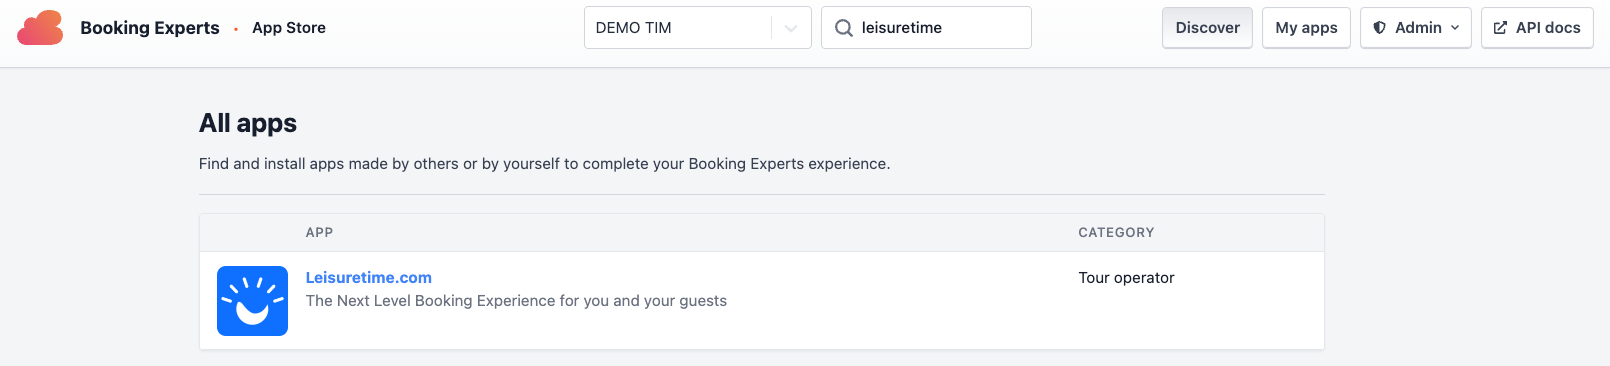Expand the Admin menu chevron
This screenshot has height=366, width=1610.
pyautogui.click(x=1455, y=28)
